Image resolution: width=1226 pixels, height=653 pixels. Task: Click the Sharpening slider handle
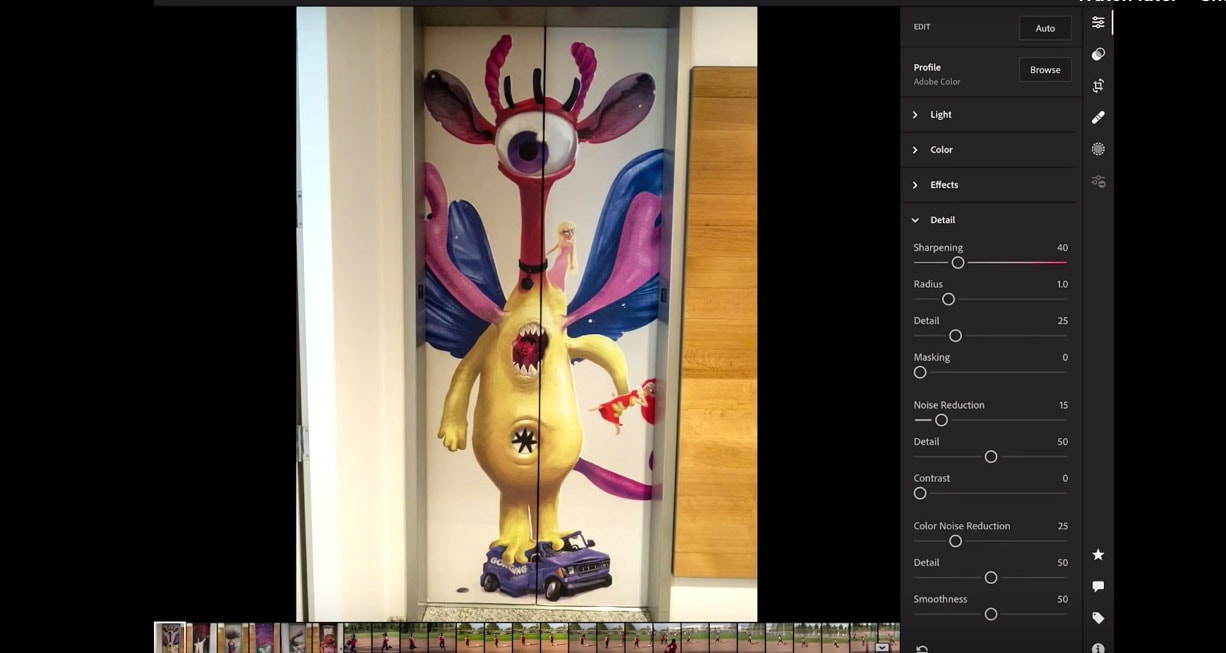pos(958,263)
